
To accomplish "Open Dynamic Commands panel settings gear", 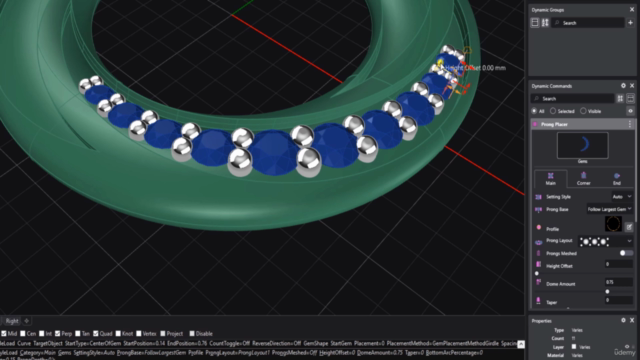I will 623,86.
